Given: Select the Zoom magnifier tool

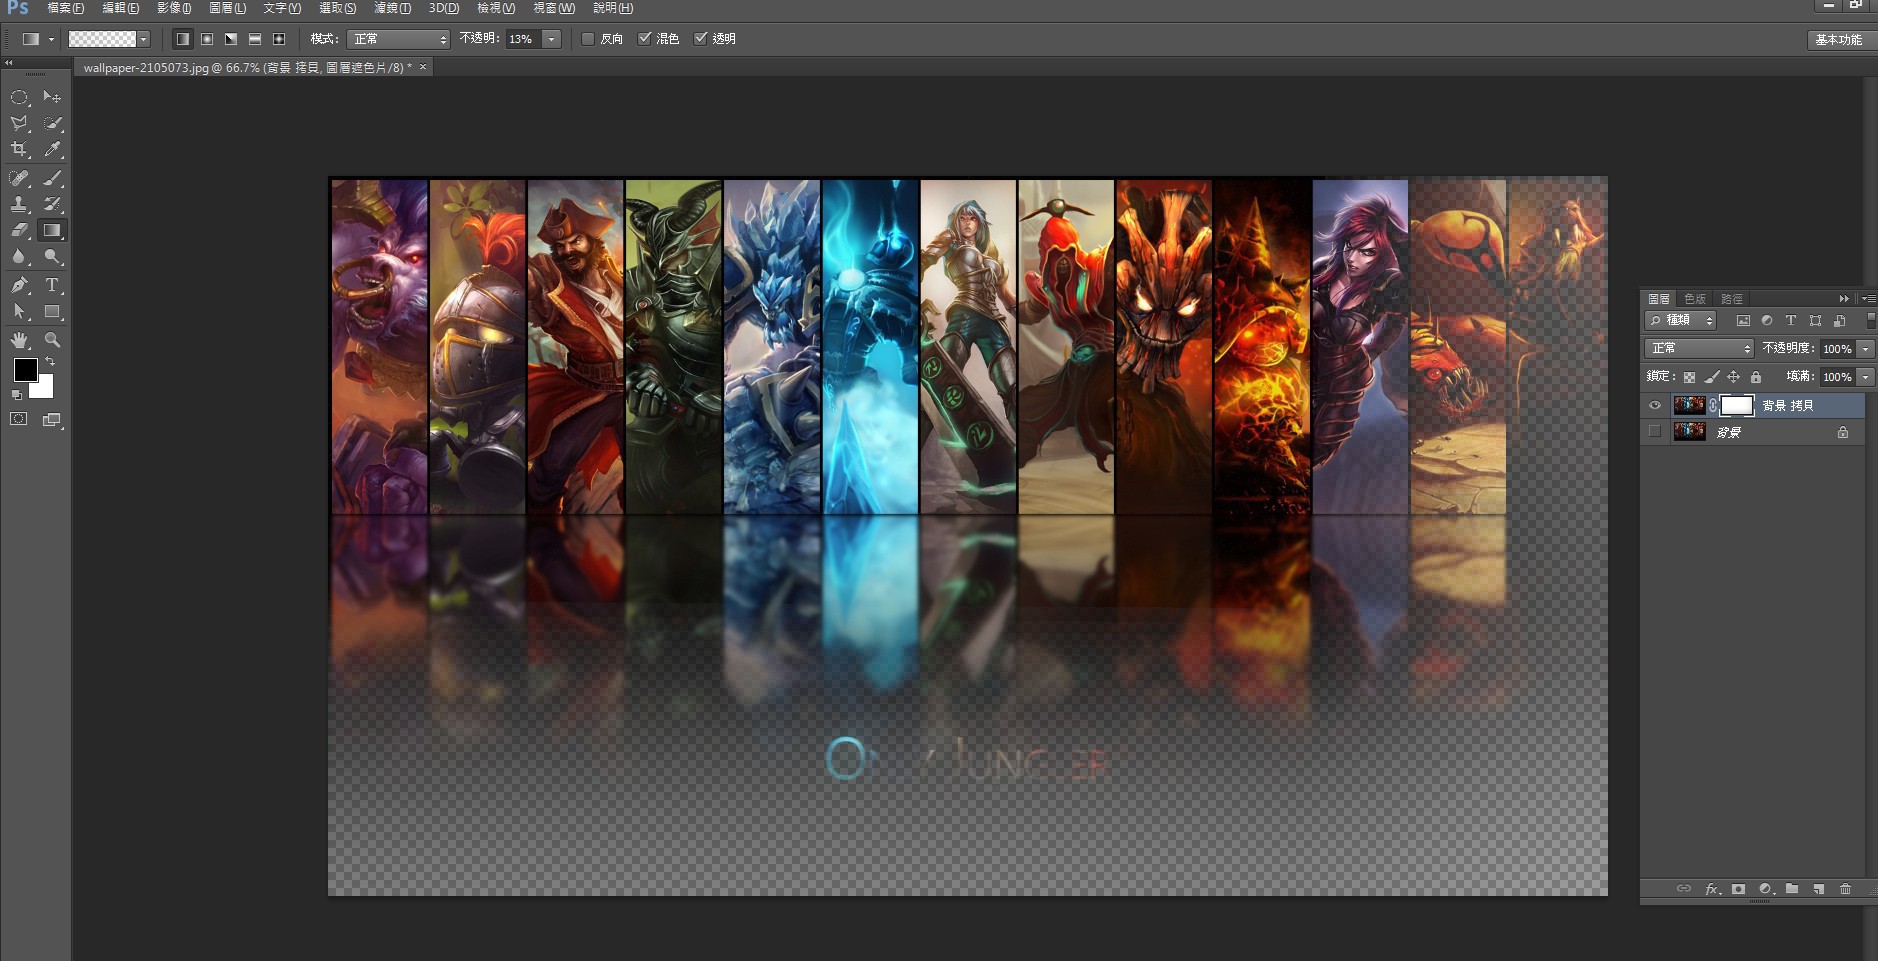Looking at the screenshot, I should (52, 340).
